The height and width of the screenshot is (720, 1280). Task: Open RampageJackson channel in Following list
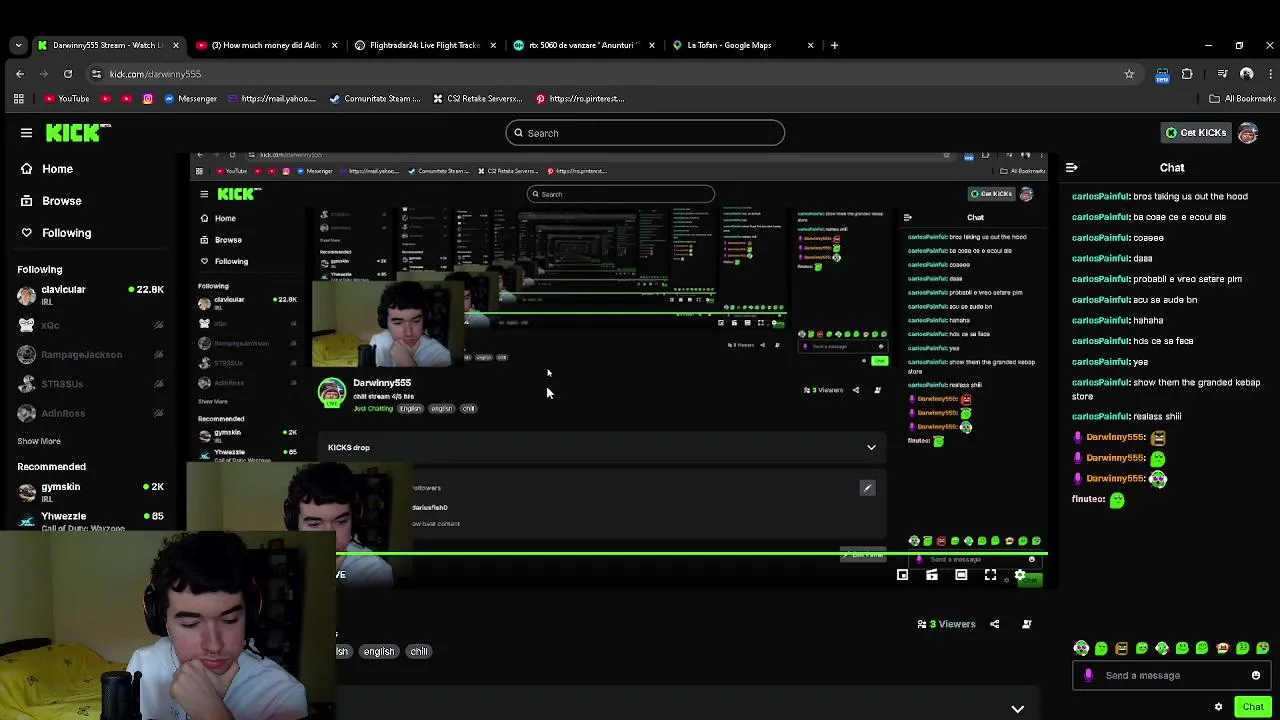[x=90, y=354]
